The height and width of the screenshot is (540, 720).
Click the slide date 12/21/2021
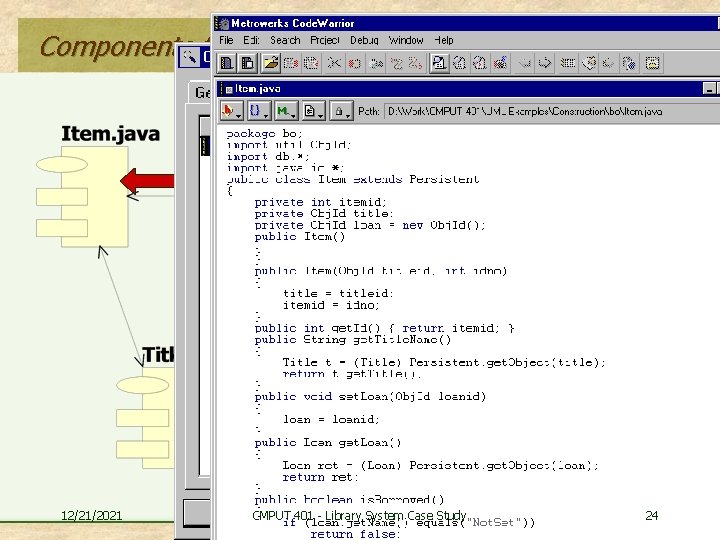[x=91, y=515]
